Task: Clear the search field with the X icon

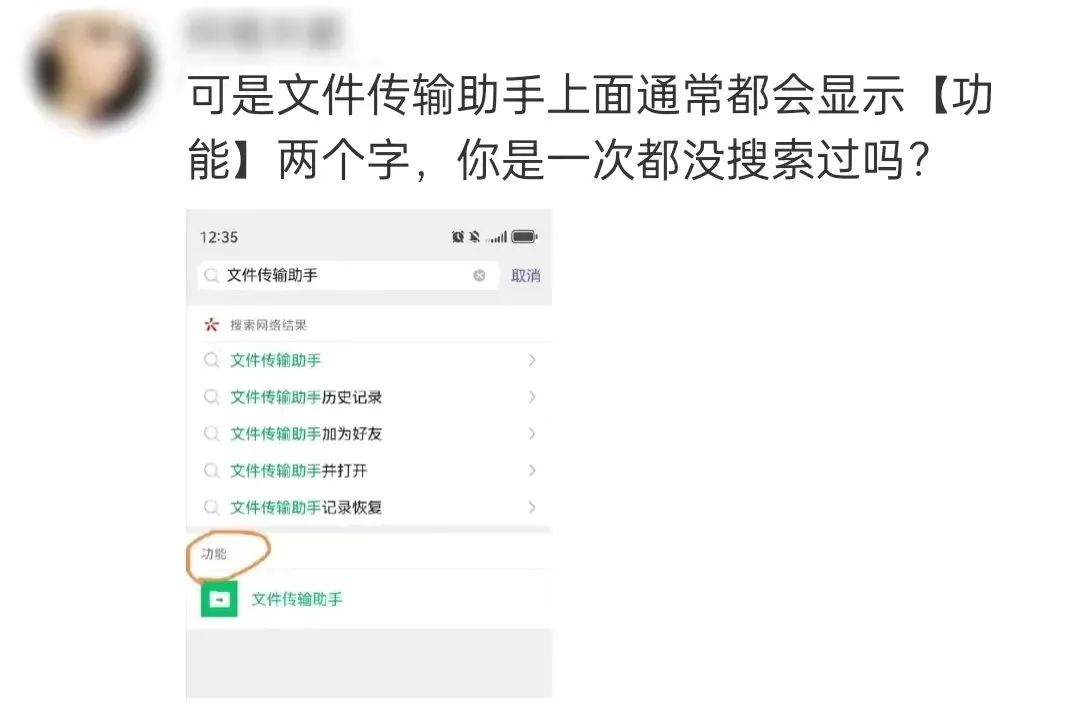Action: point(479,275)
